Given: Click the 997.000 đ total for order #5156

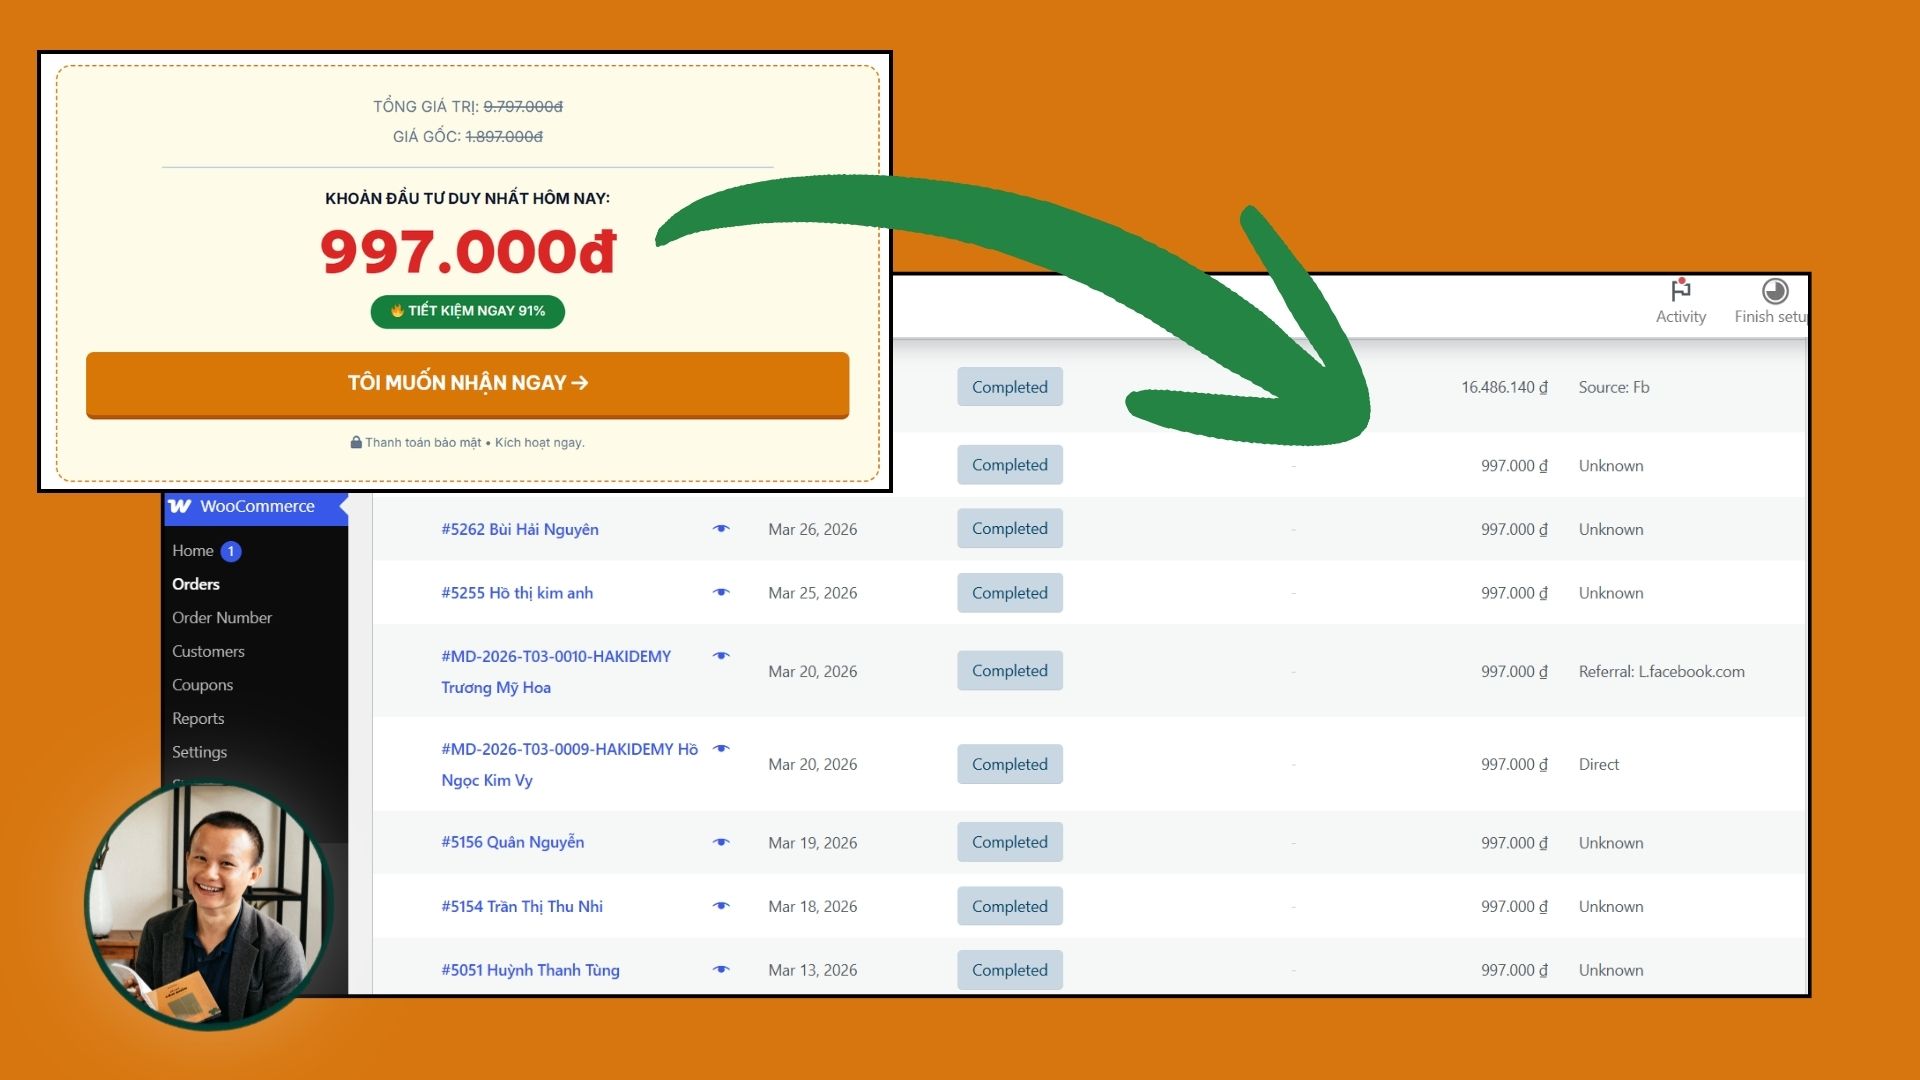Looking at the screenshot, I should [1514, 843].
